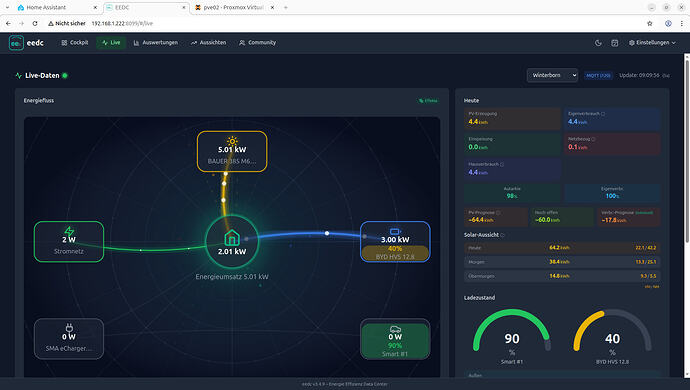690x390 pixels.
Task: Open the PV-Erzeugung 4.4 kWh tile
Action: [512, 118]
